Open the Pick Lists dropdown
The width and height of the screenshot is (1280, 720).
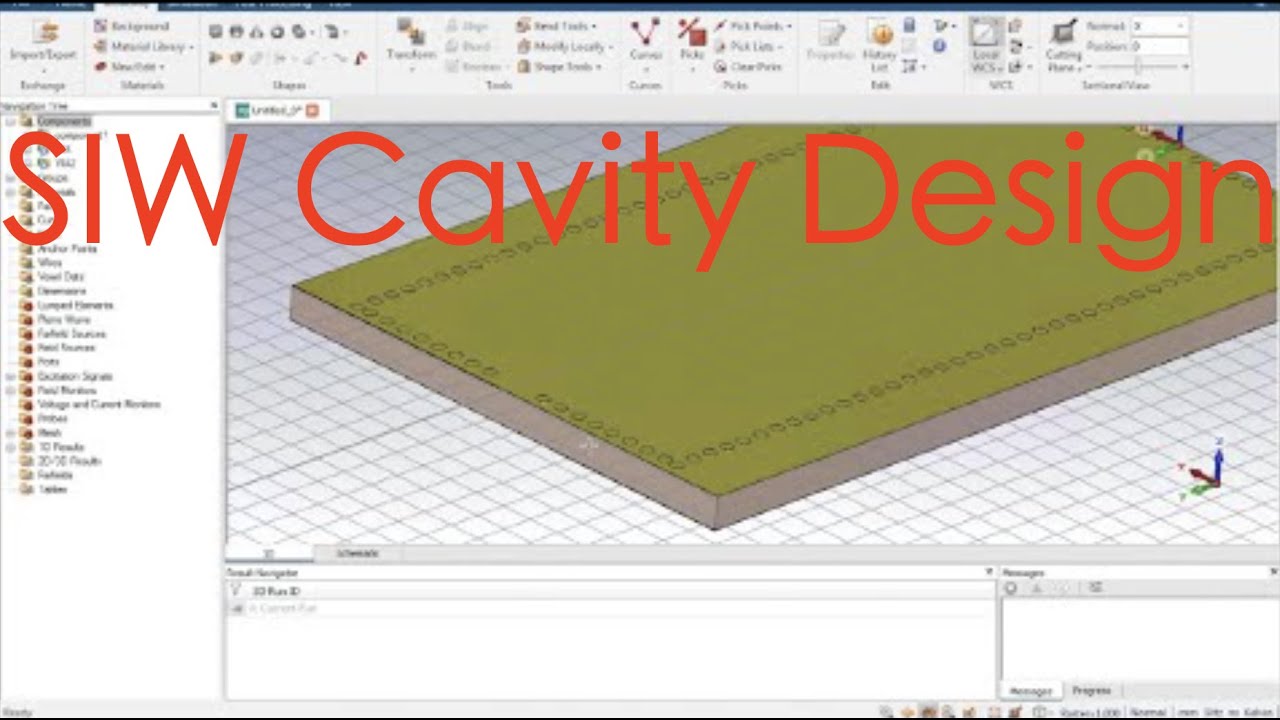[749, 46]
